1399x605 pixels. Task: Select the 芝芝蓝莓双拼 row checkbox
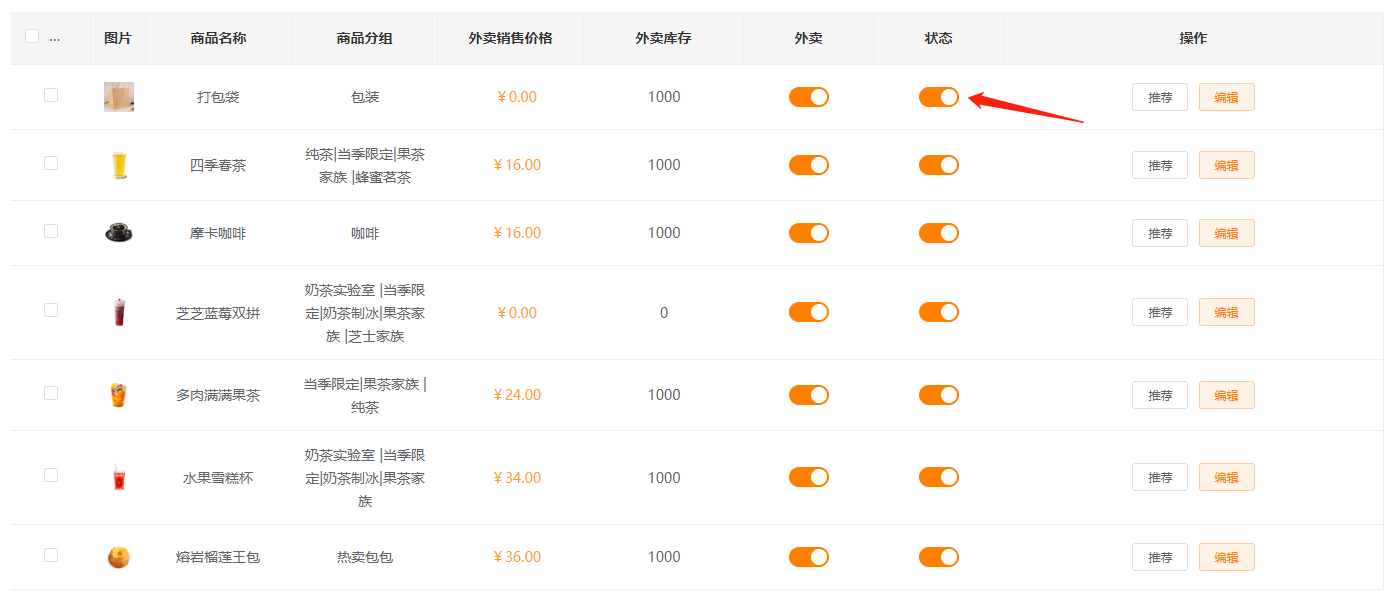click(51, 310)
